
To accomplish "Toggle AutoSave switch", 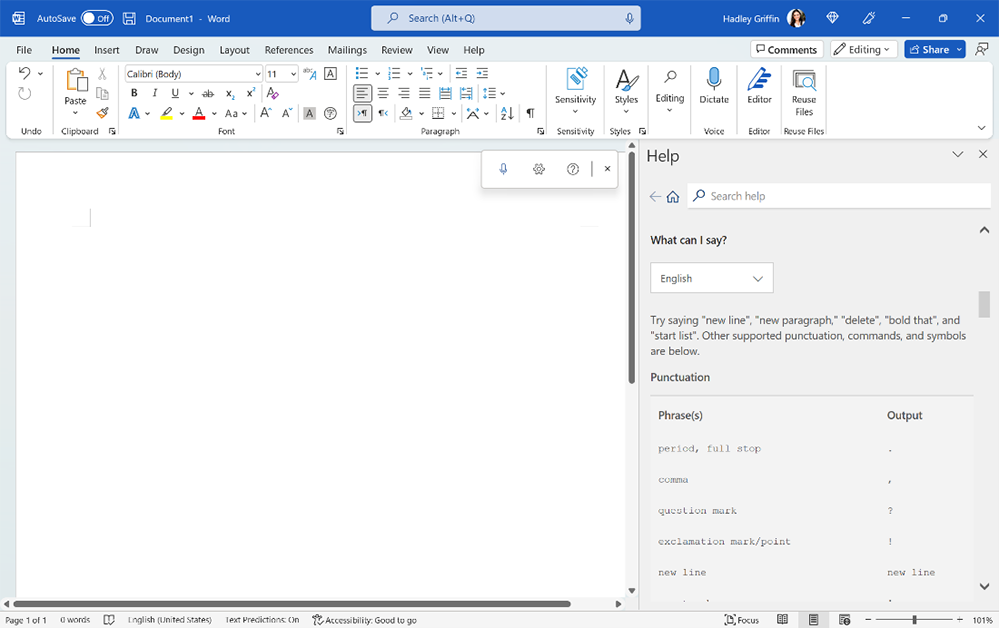I will (97, 18).
